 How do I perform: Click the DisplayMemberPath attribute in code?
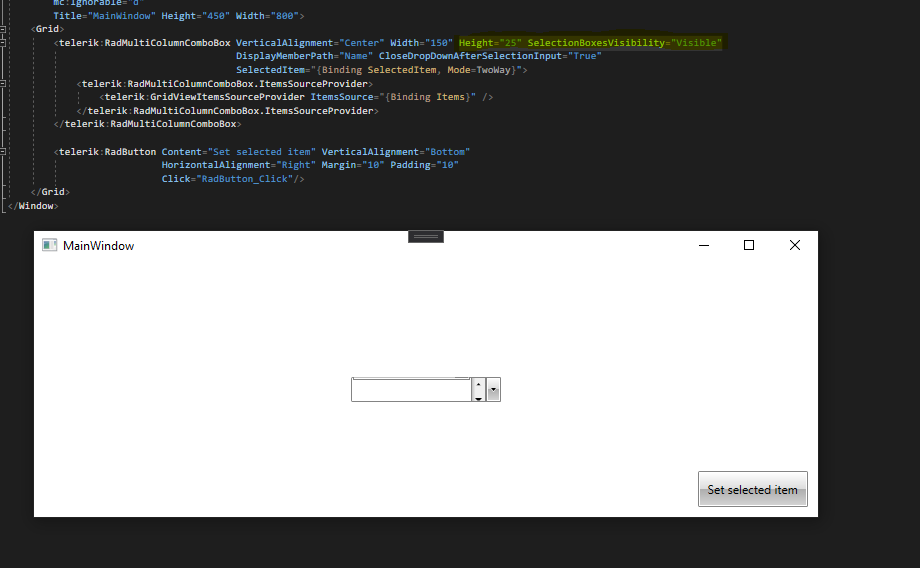[x=305, y=56]
